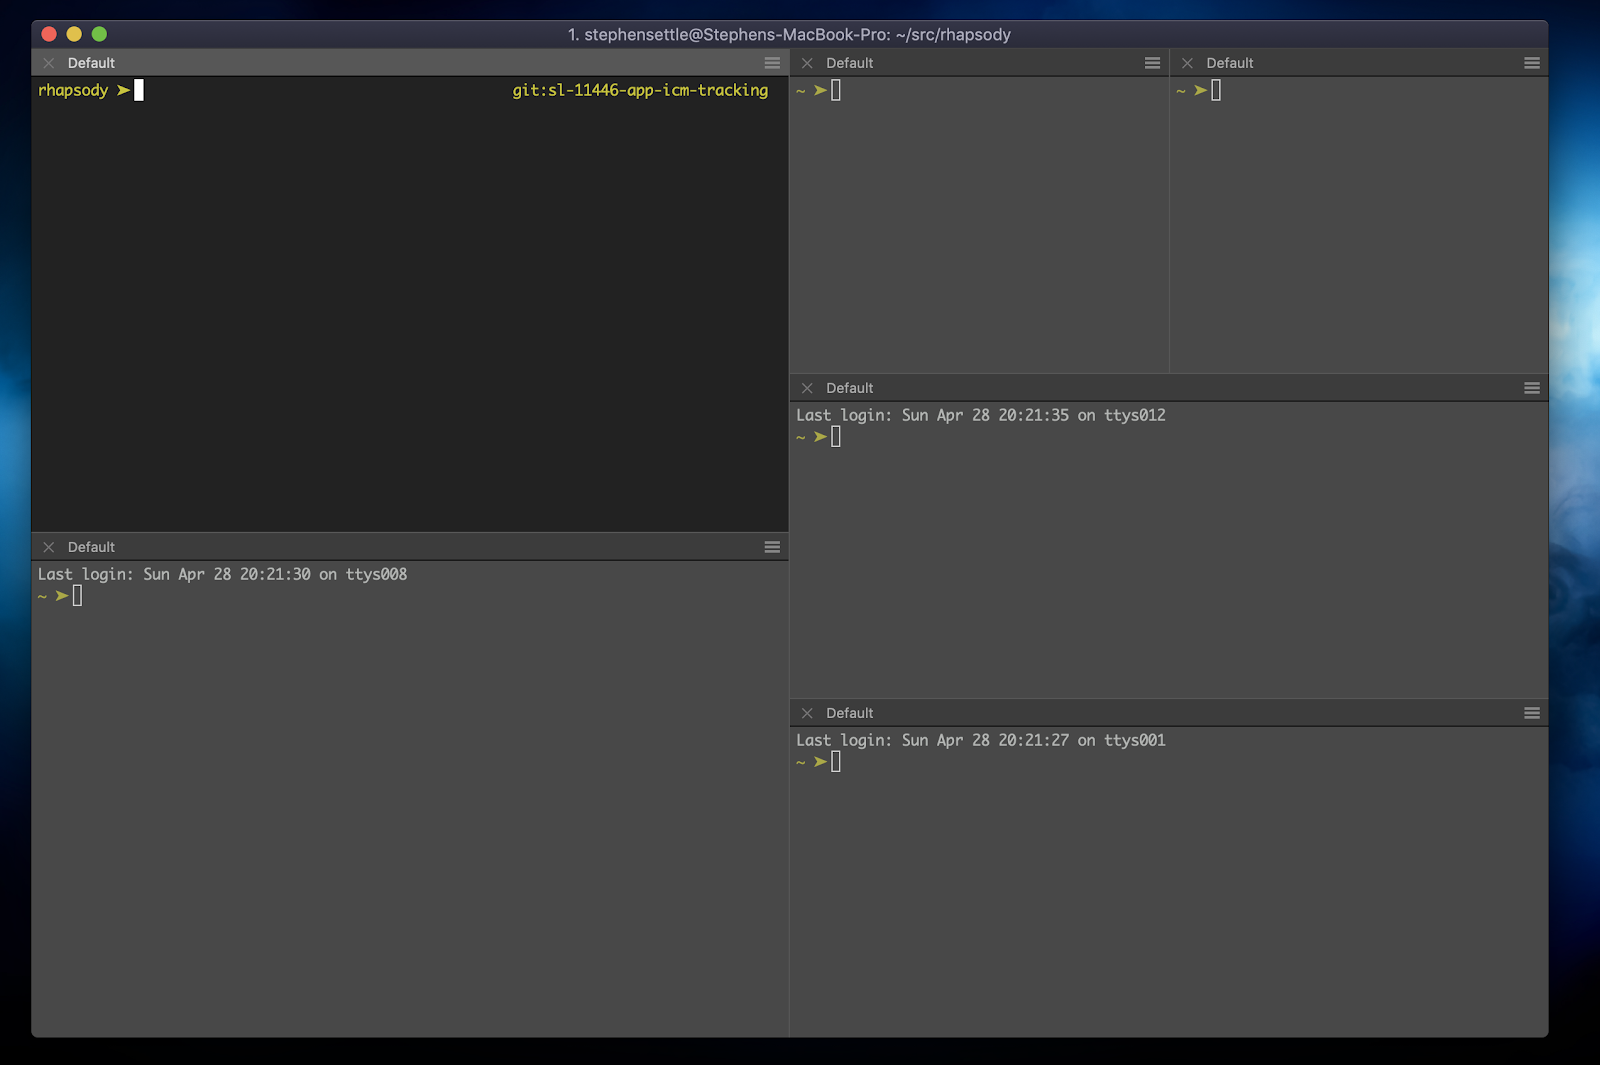Click the hamburger icon on the top-middle pane
Screen dimensions: 1600x1065
(1152, 62)
